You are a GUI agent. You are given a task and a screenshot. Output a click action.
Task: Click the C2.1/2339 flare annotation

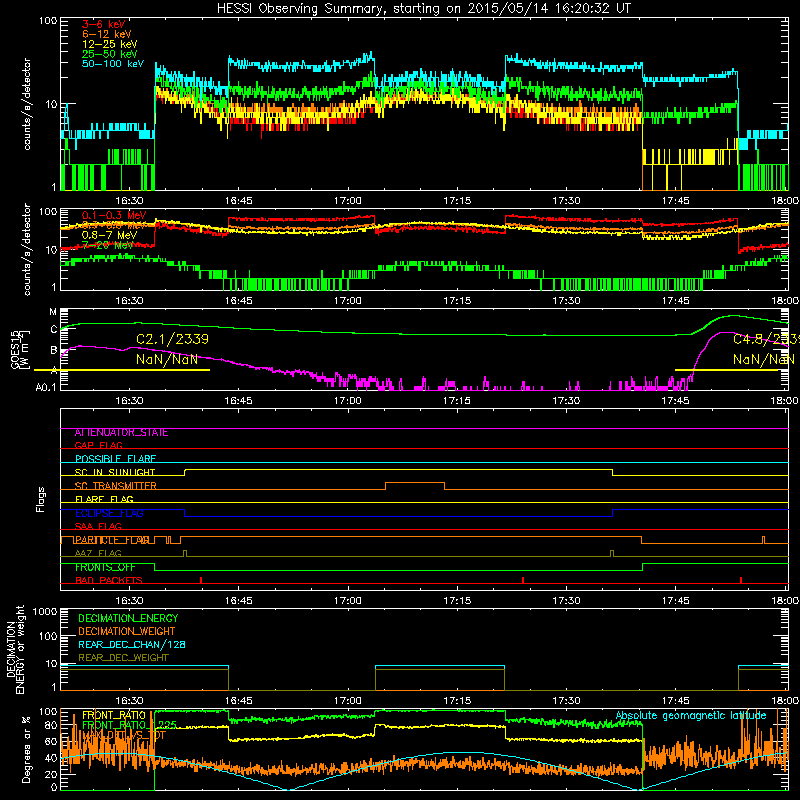point(172,339)
